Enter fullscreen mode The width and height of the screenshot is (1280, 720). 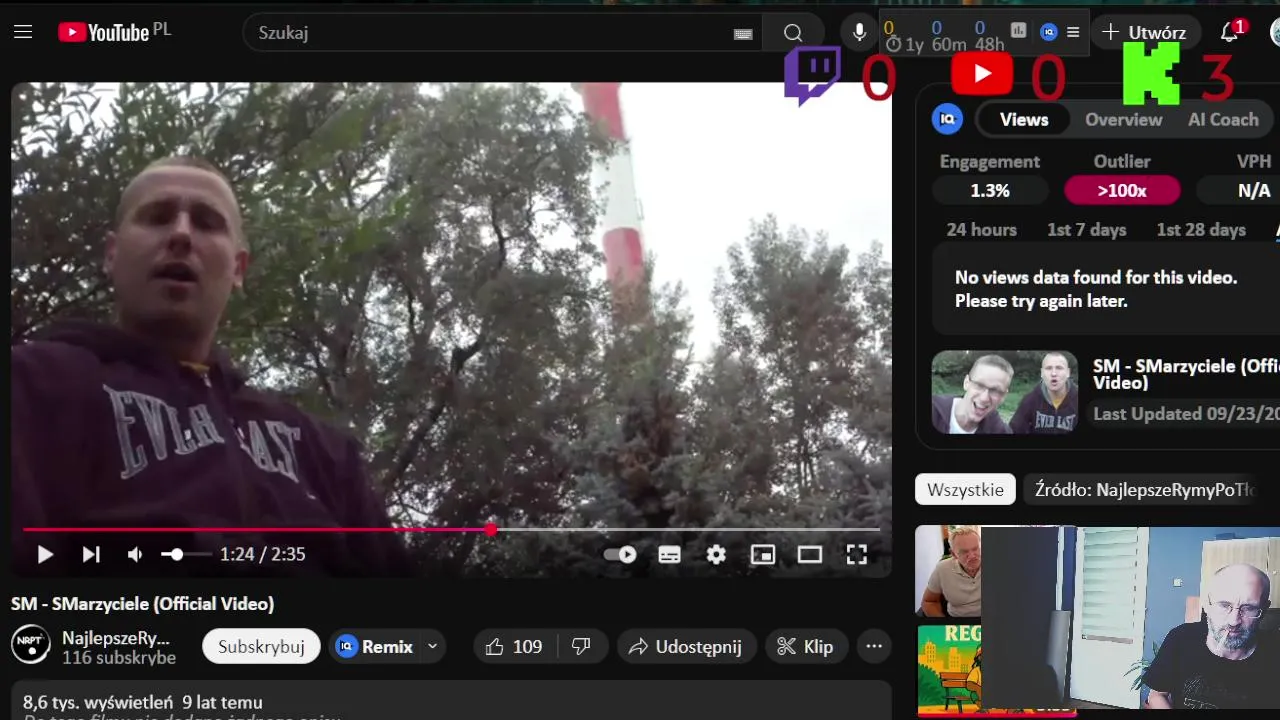point(857,554)
